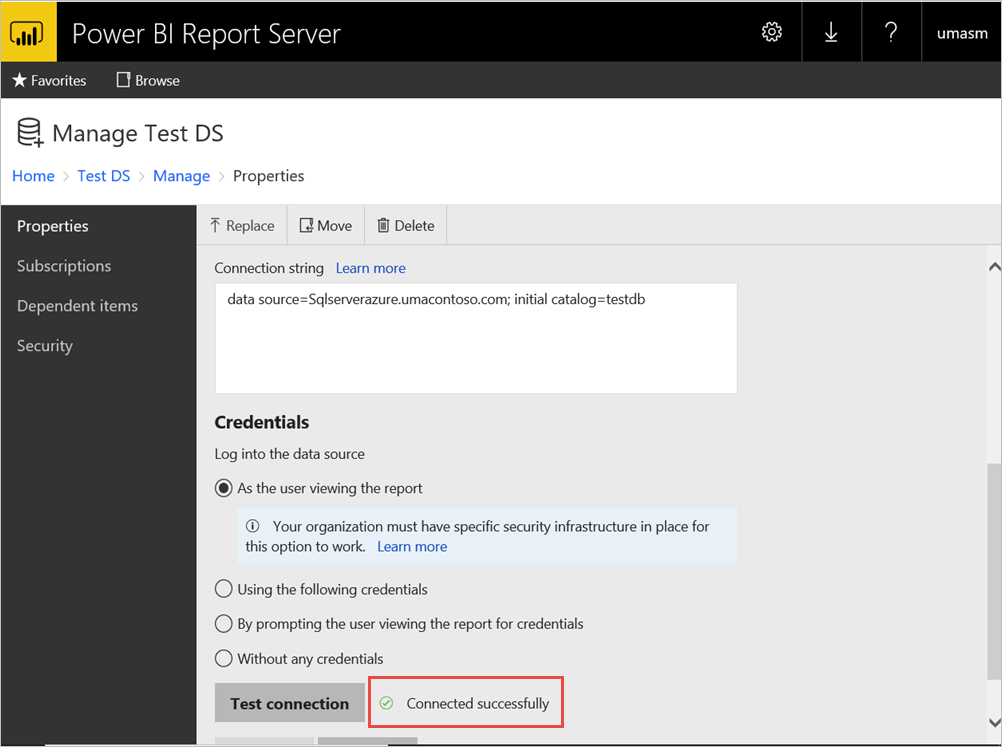This screenshot has height=747, width=1002.
Task: Open the Learn more link beside Connection string
Action: (x=370, y=268)
